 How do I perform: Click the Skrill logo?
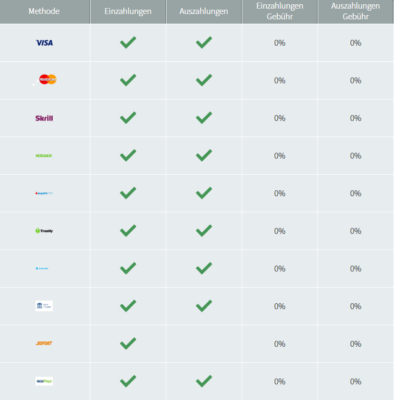point(44,118)
